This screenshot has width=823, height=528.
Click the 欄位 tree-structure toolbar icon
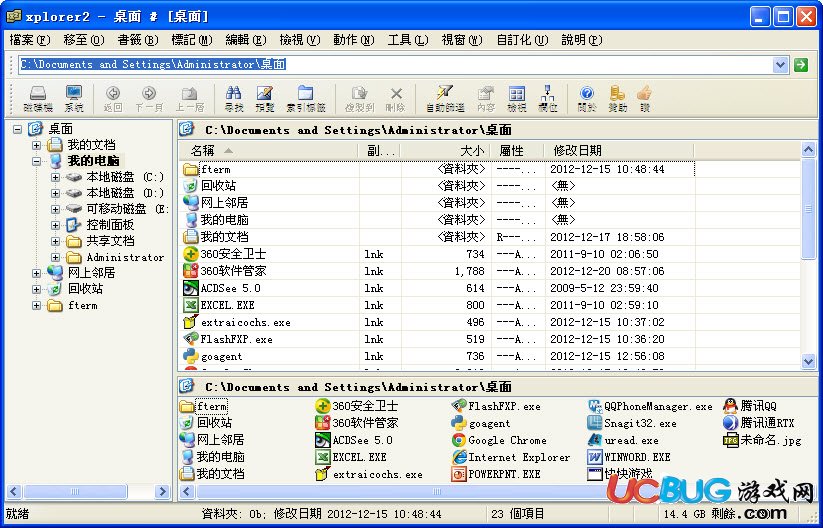[547, 98]
